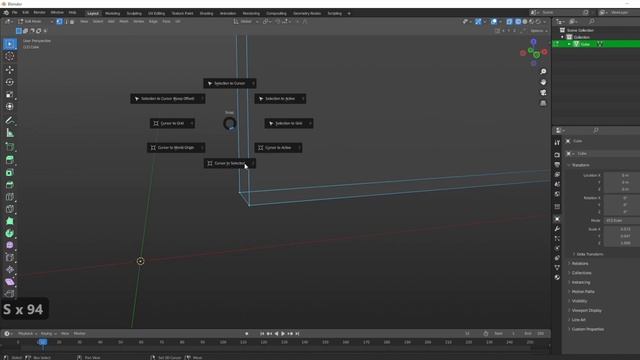Click the viewport zoom magnifier icon

pyautogui.click(x=543, y=71)
